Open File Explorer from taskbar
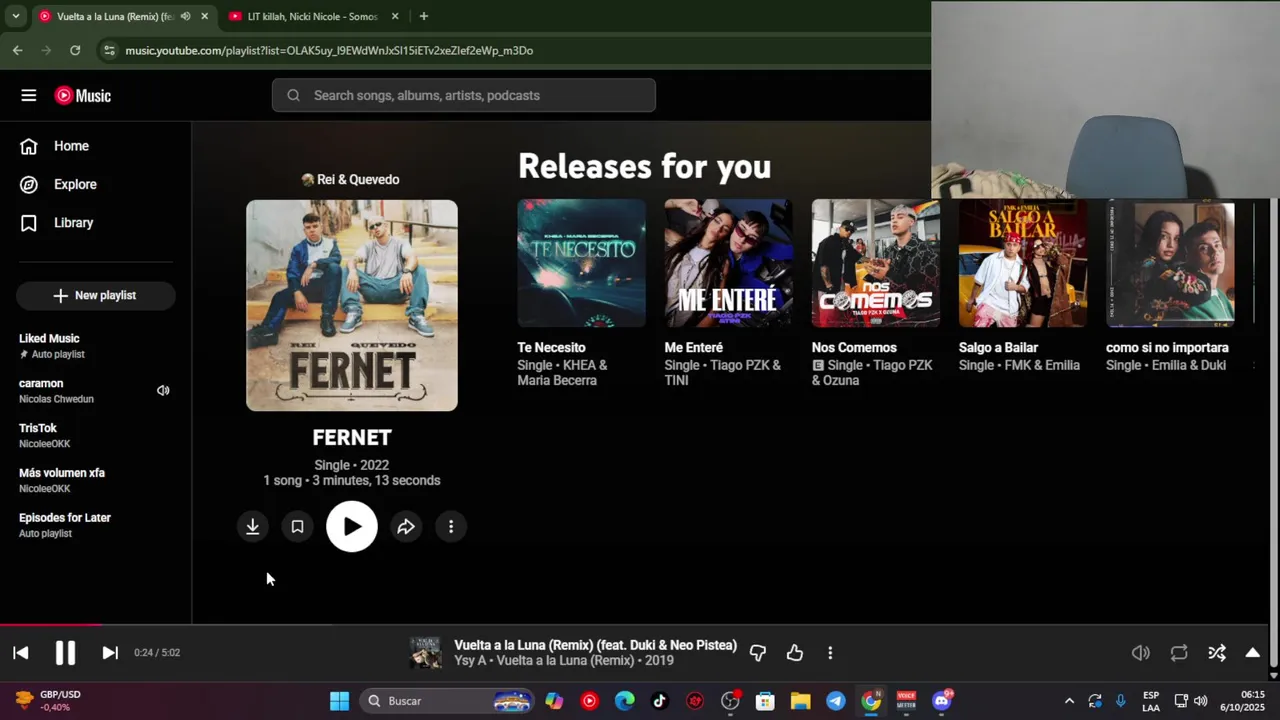 [x=800, y=701]
